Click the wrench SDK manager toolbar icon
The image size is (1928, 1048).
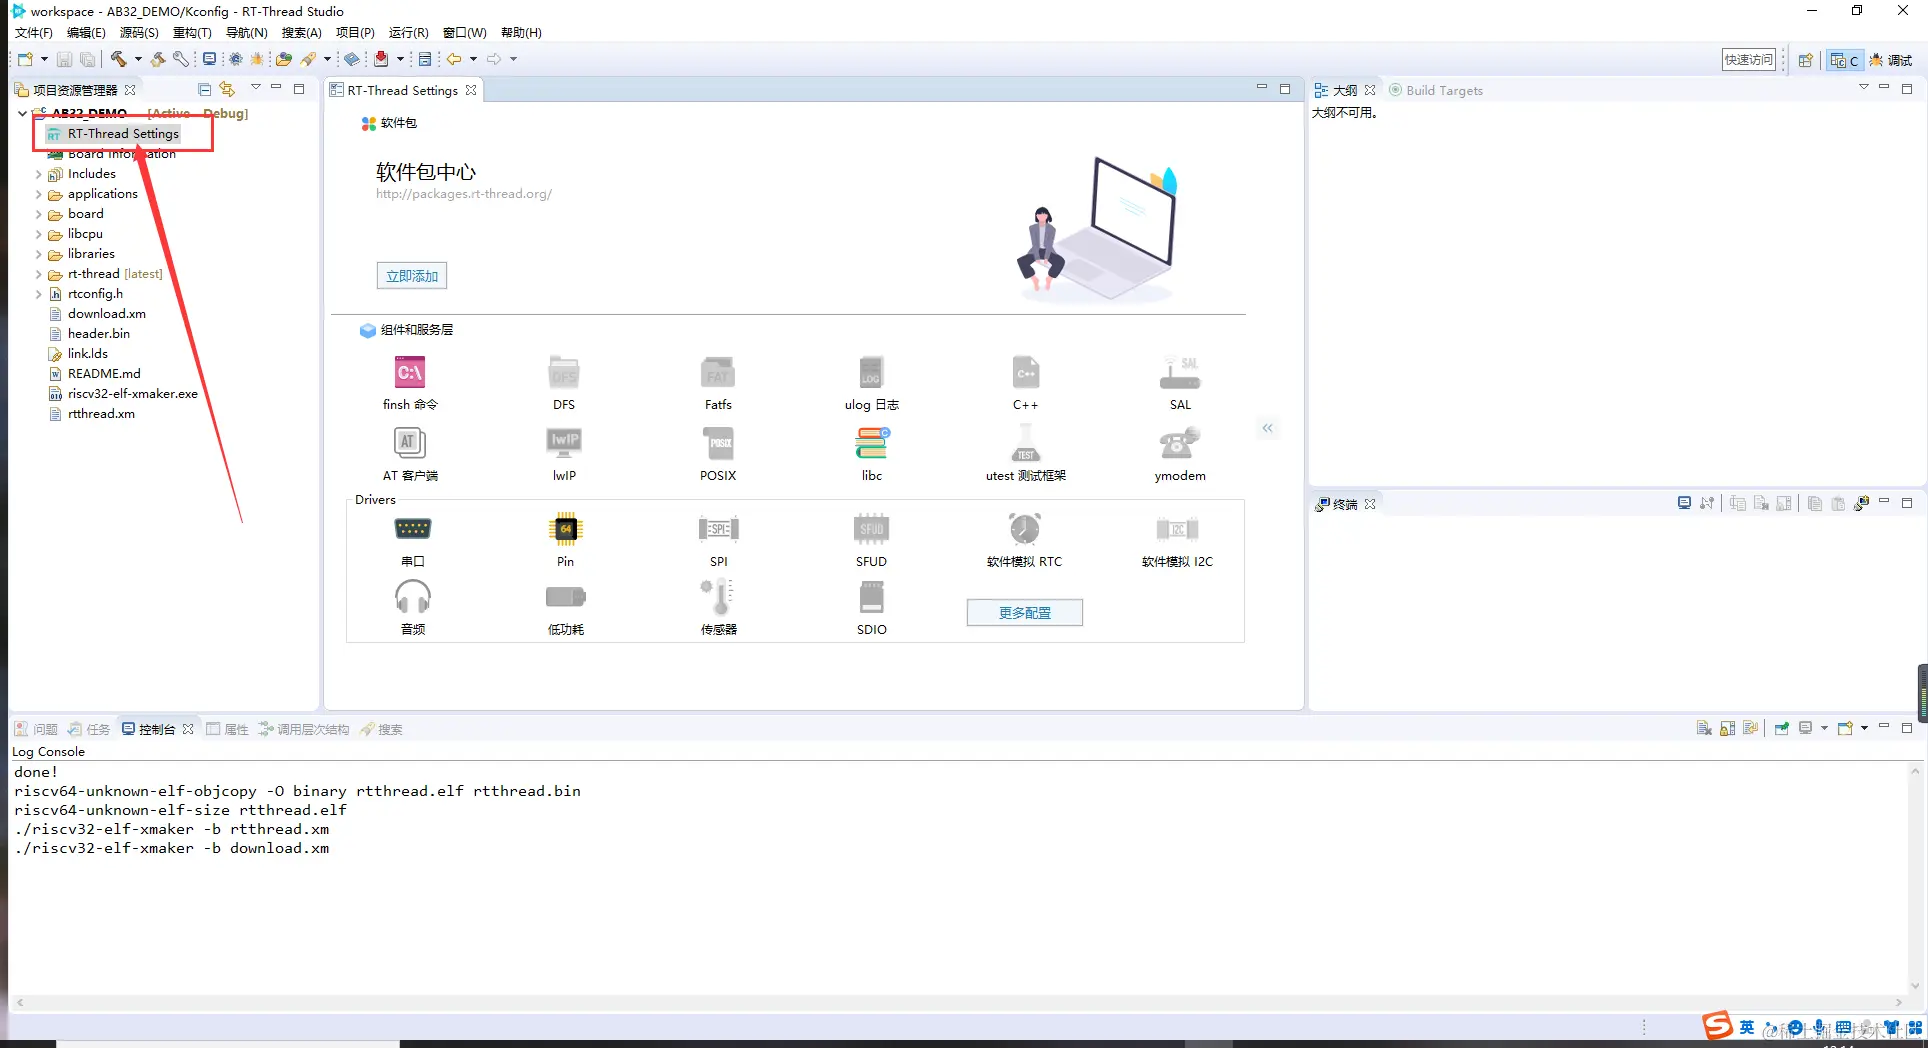click(180, 59)
